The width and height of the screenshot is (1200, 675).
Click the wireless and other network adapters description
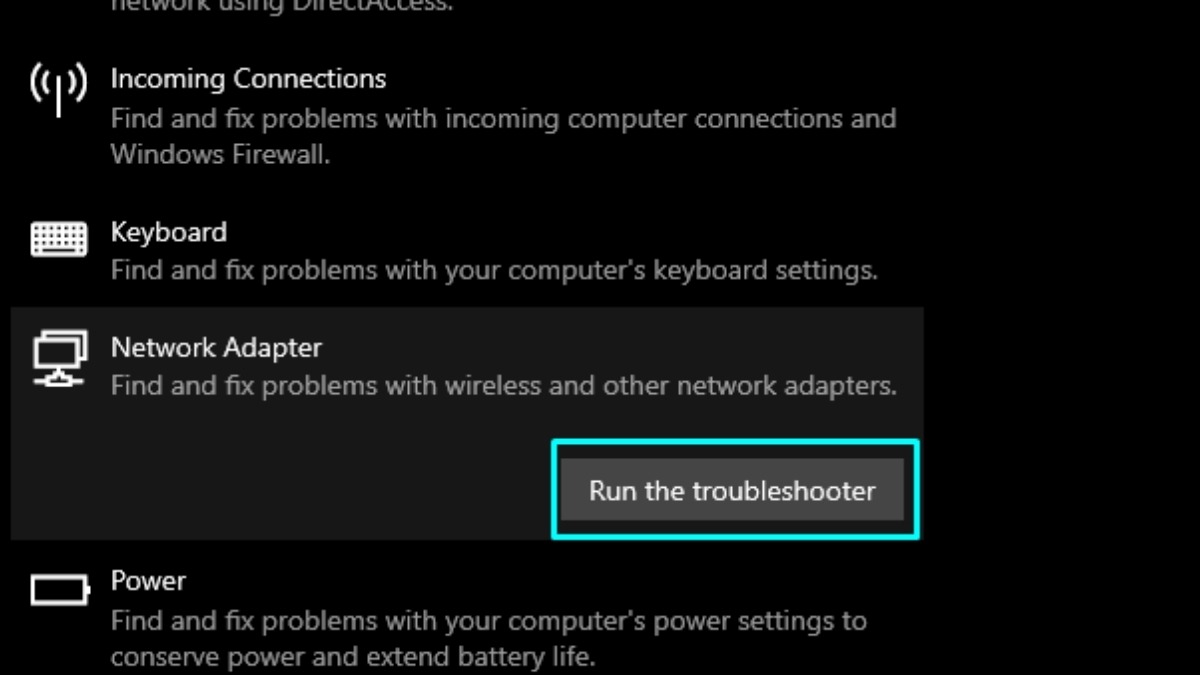(x=504, y=385)
